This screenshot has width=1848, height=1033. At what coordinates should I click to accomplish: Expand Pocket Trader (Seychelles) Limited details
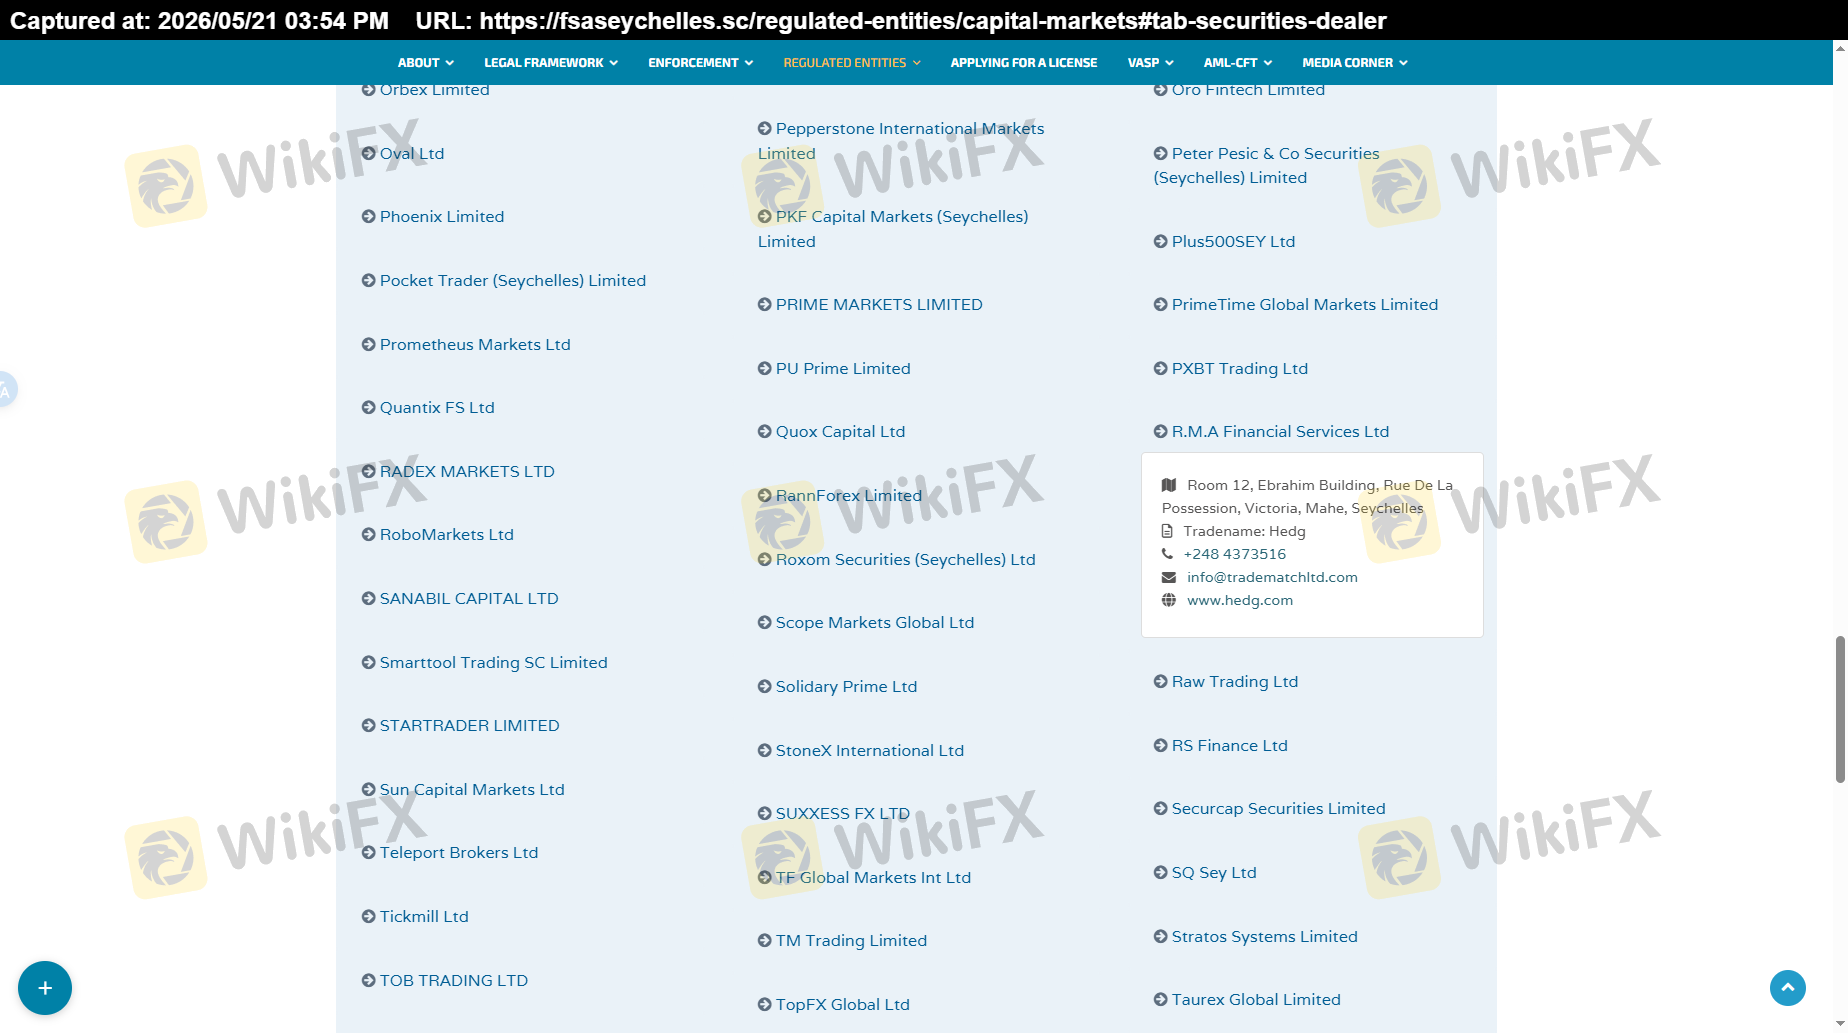point(513,280)
